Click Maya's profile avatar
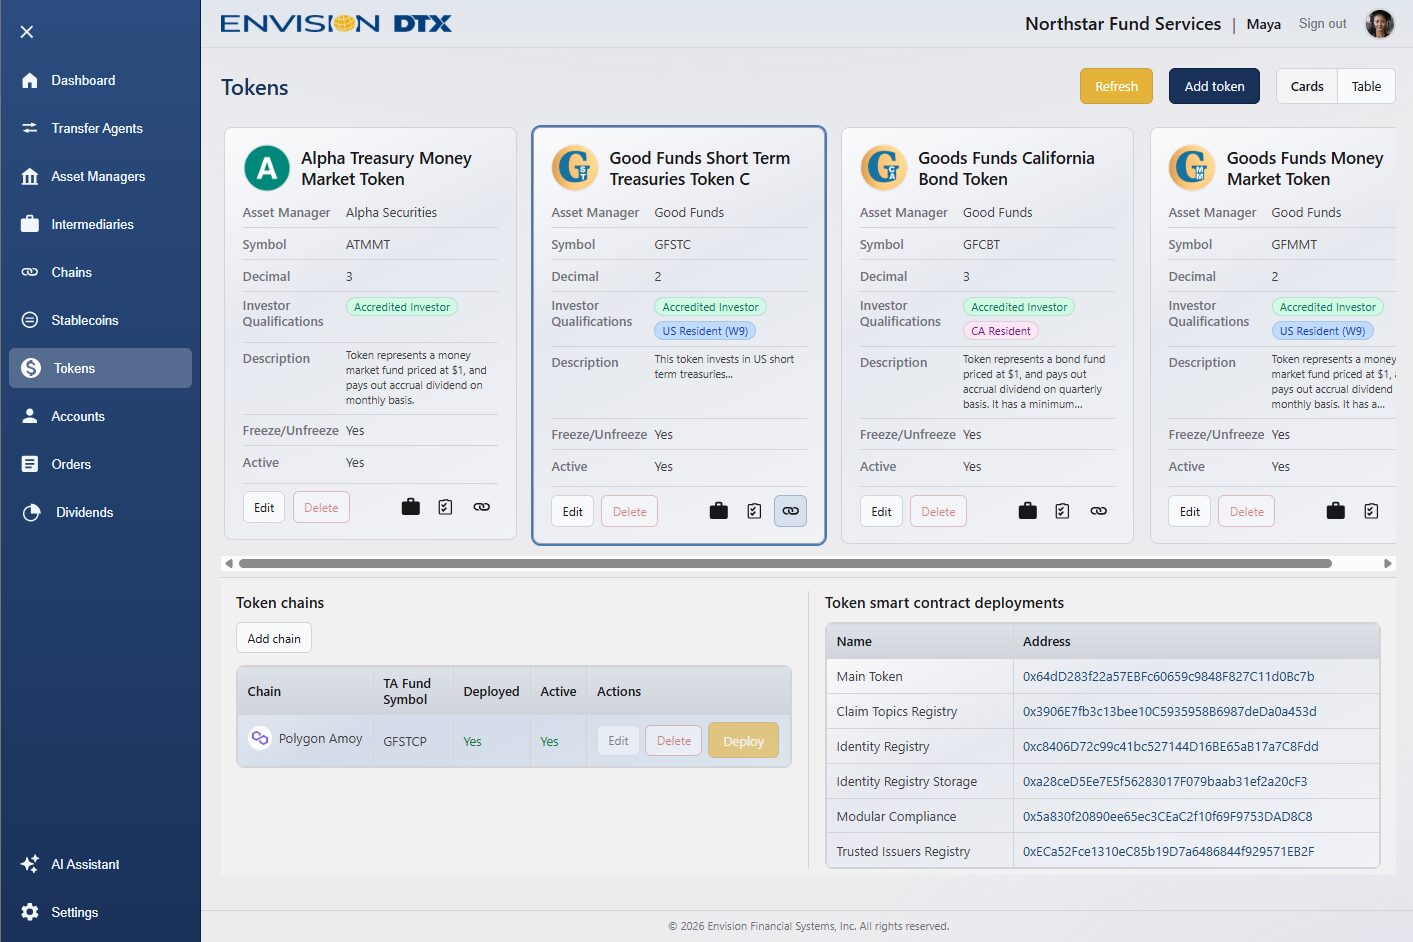This screenshot has height=942, width=1413. click(1380, 24)
